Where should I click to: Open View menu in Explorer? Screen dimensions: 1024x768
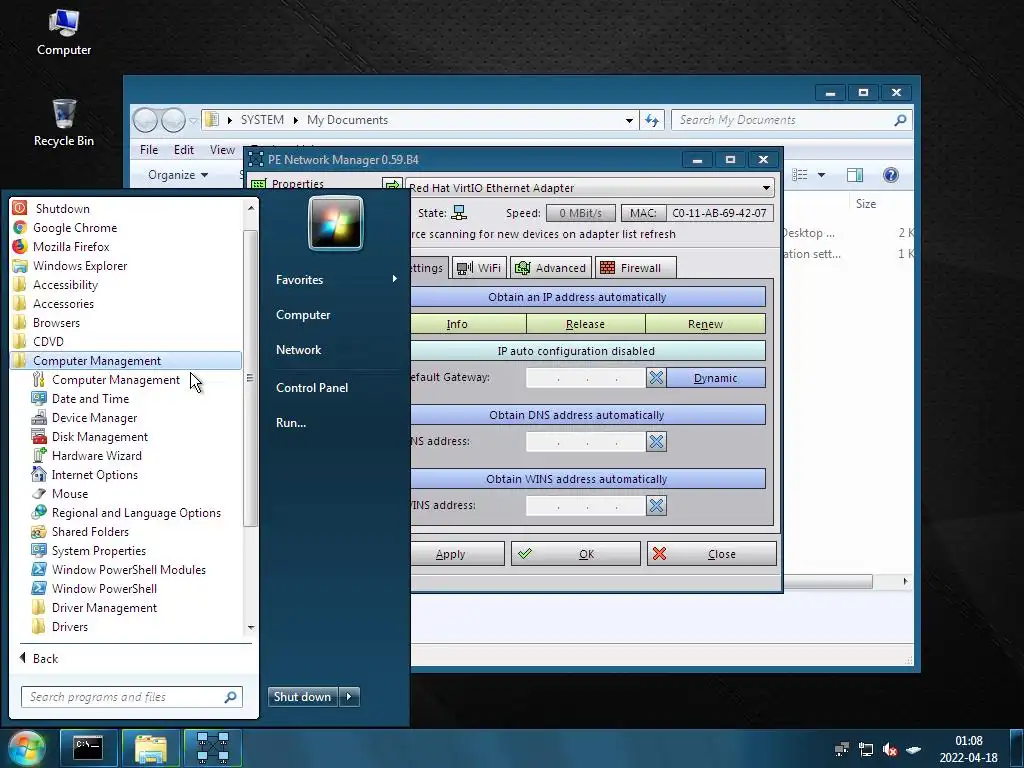[222, 150]
